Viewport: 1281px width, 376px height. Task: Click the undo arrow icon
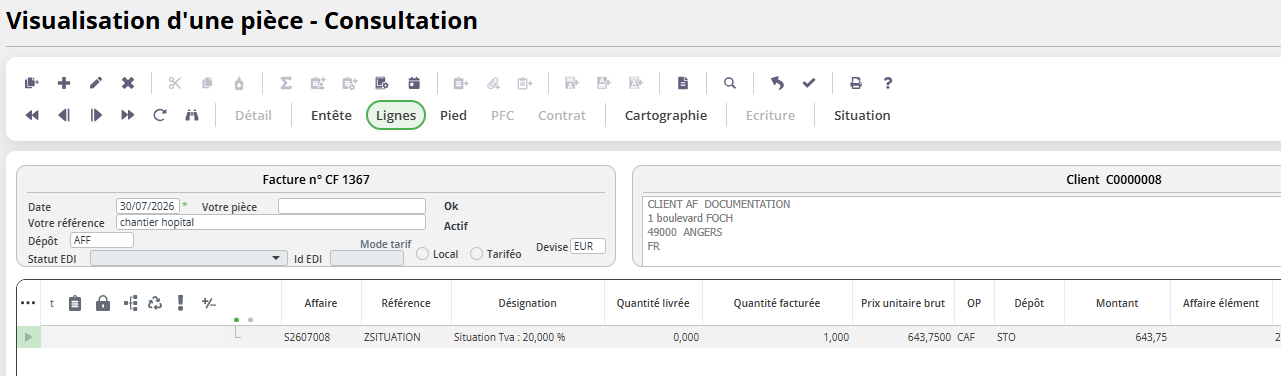click(777, 83)
